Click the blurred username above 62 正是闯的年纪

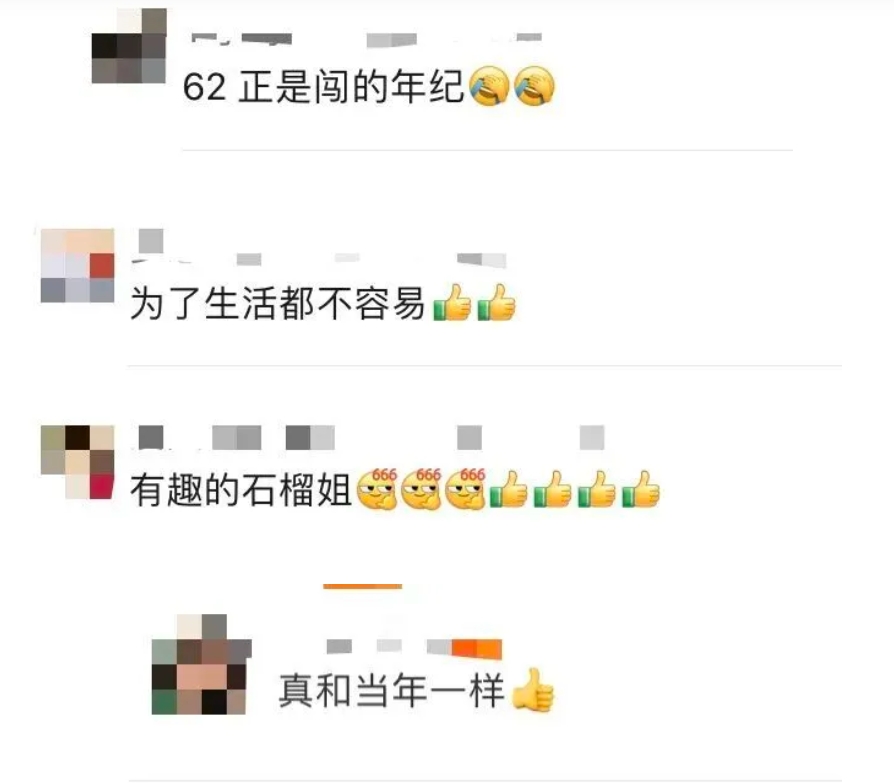[367, 39]
